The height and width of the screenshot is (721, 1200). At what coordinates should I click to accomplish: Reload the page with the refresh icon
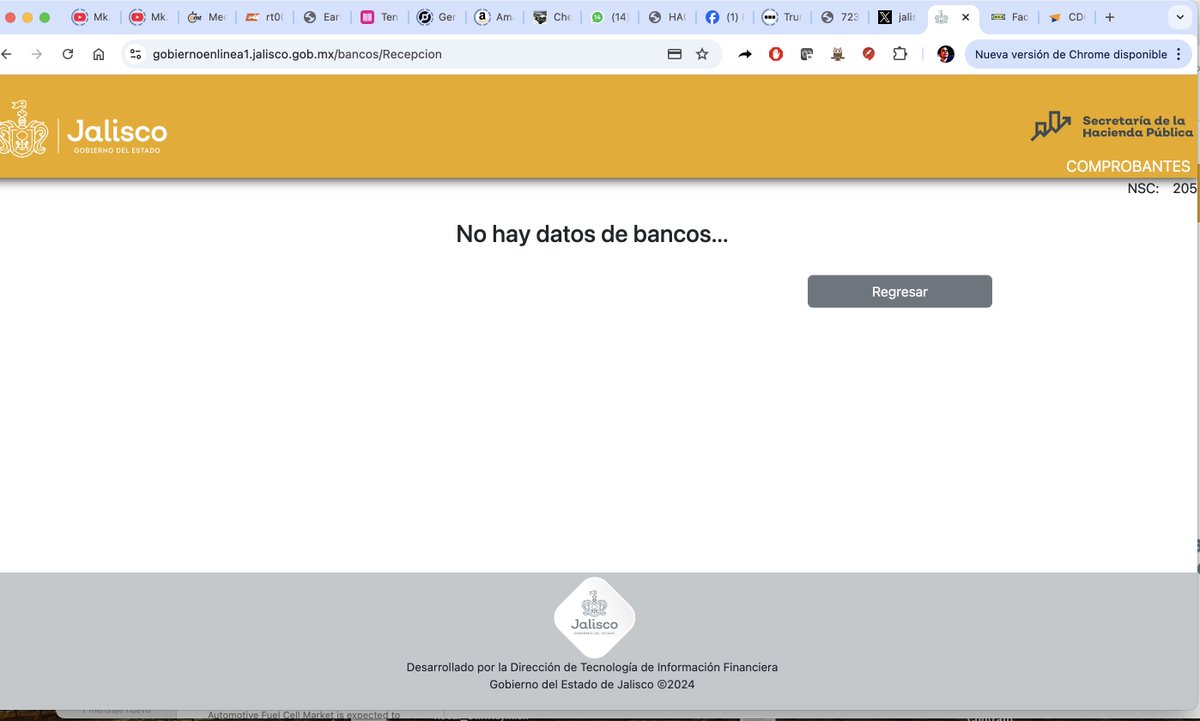click(68, 54)
